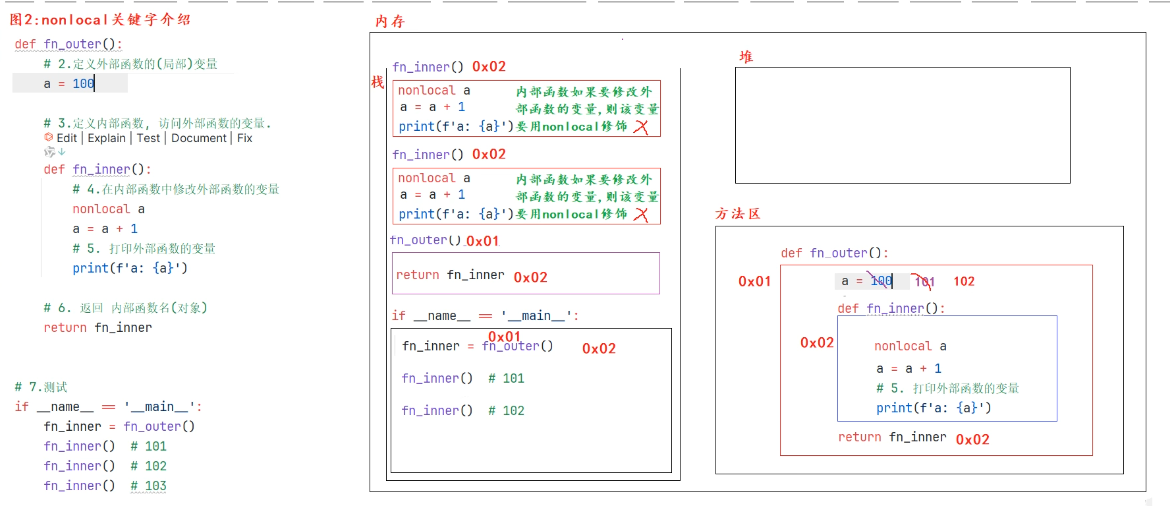Screen dimensions: 1170x506
Task: Click fn_inner() # 102 inside the main stack frame
Action: tap(462, 411)
